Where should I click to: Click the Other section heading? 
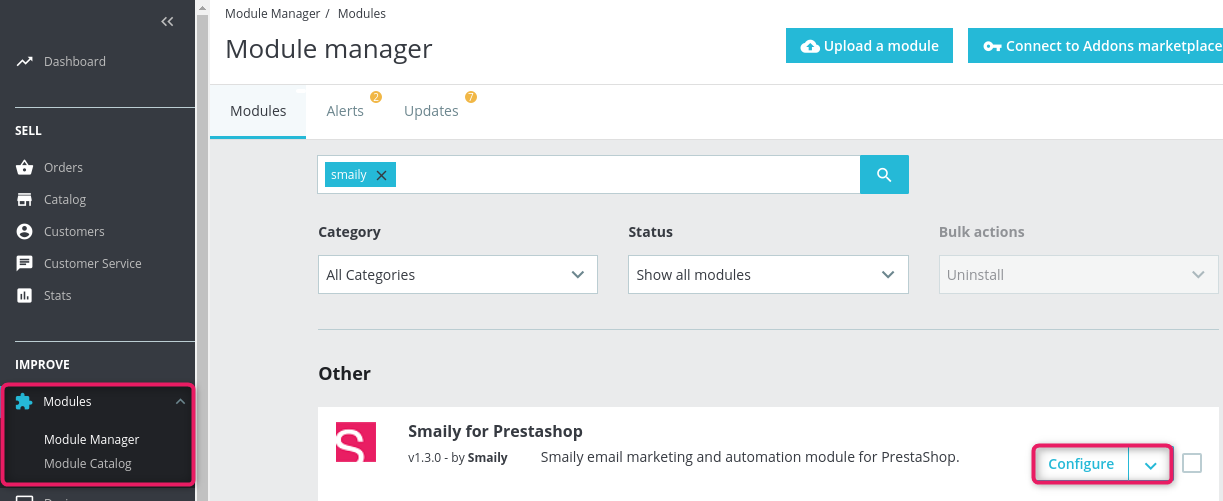pyautogui.click(x=344, y=374)
